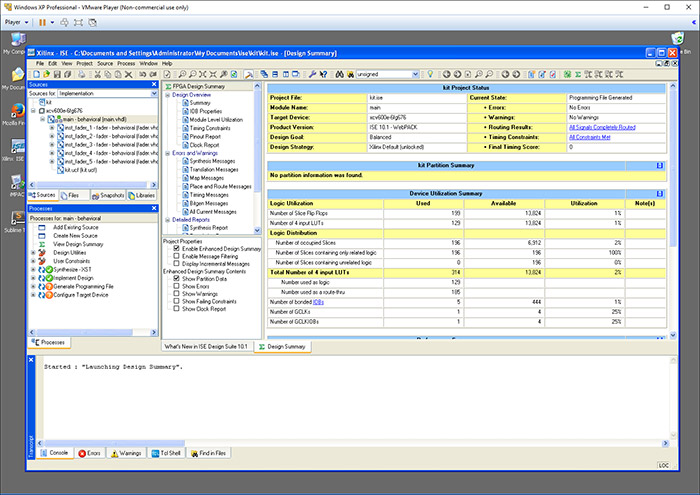This screenshot has height=495, width=700.
Task: Click the Save All toolbar icon
Action: point(67,75)
